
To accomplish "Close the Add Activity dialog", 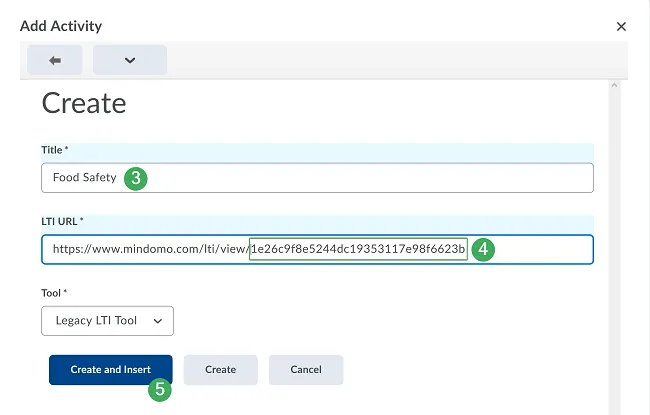I will (x=621, y=27).
